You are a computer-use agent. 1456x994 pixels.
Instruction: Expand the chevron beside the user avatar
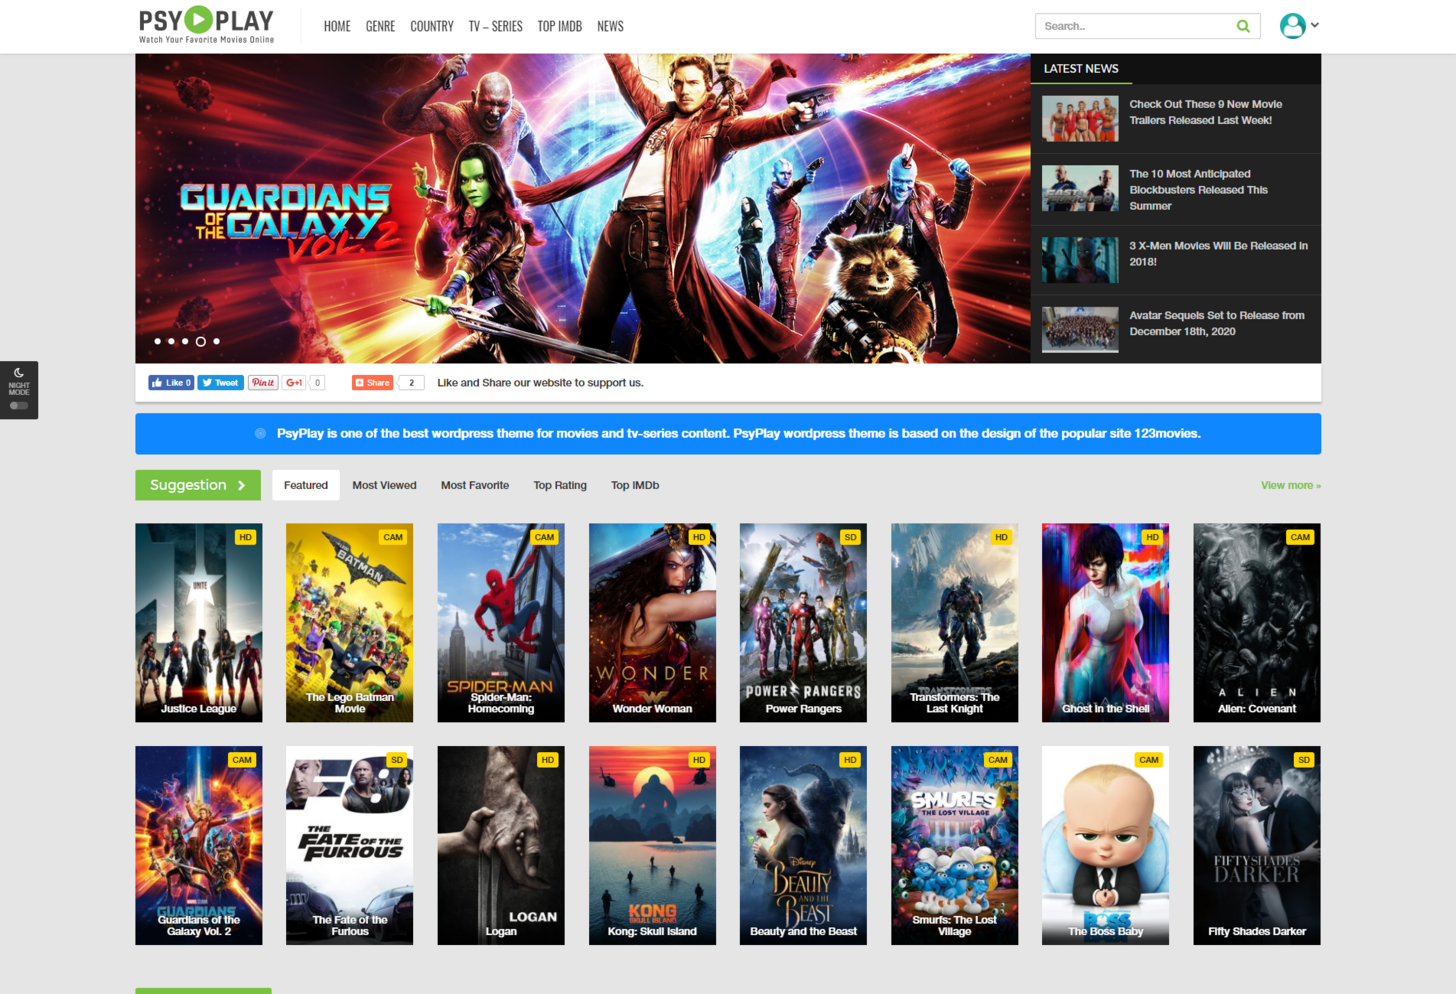(1312, 26)
